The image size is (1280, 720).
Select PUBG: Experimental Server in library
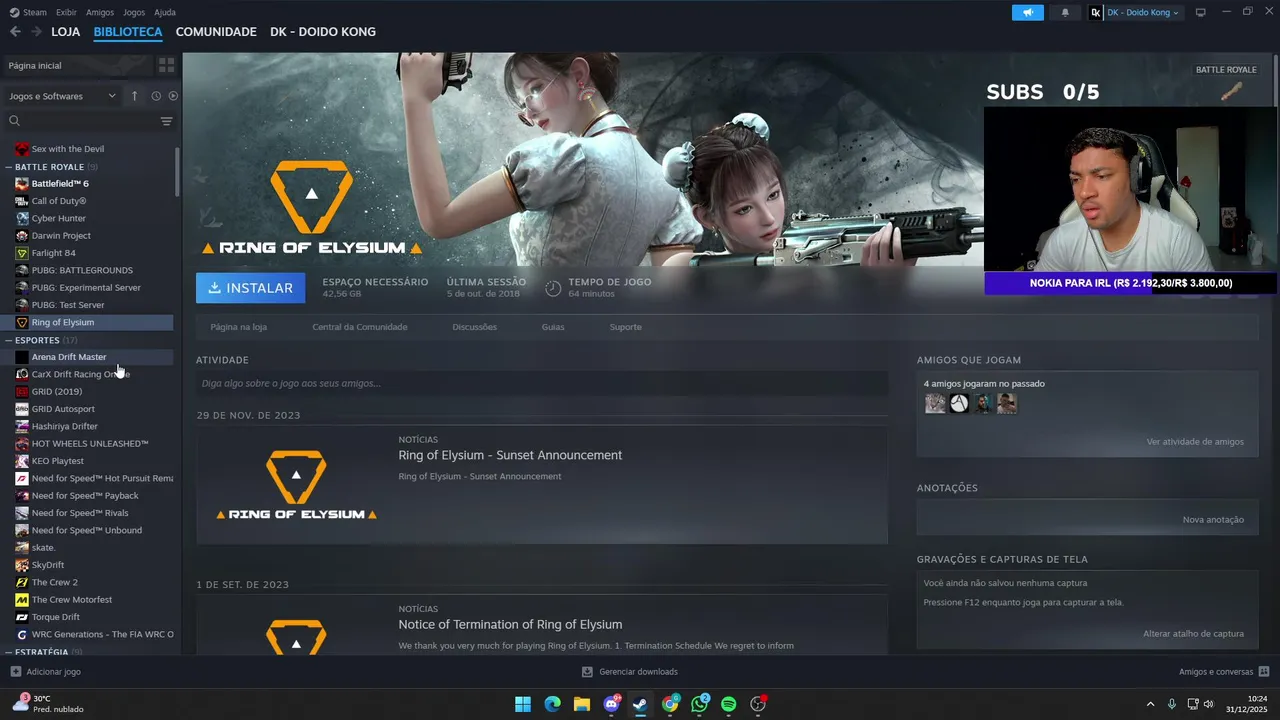86,288
